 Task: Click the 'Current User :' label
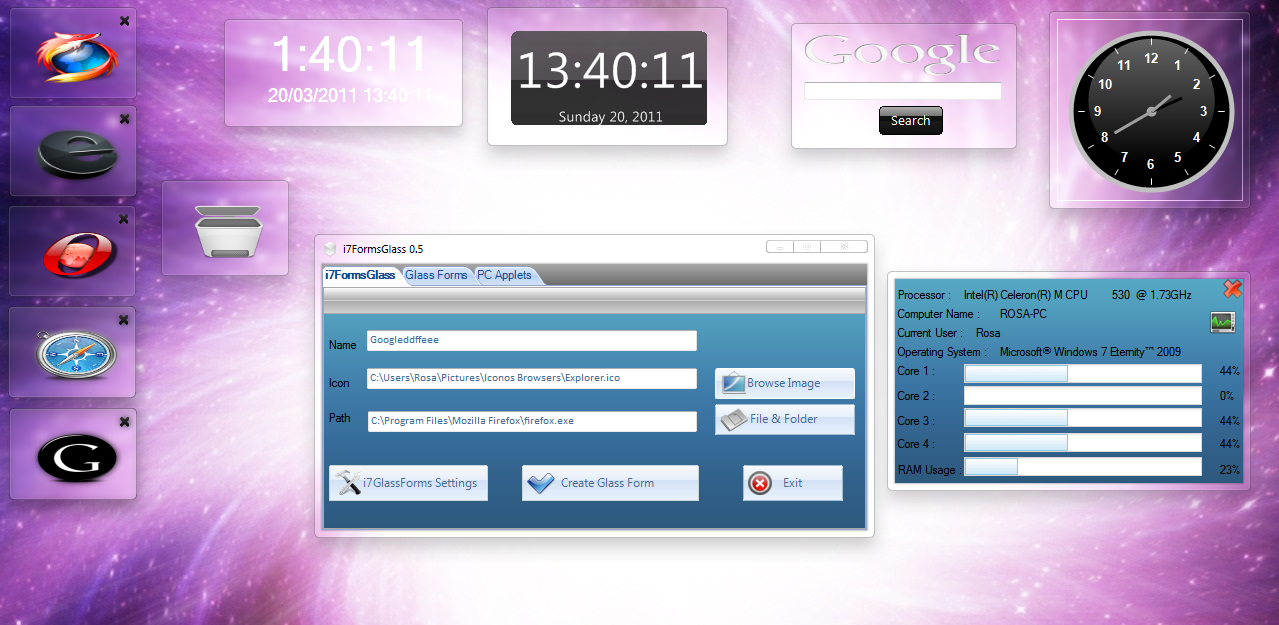coord(930,333)
